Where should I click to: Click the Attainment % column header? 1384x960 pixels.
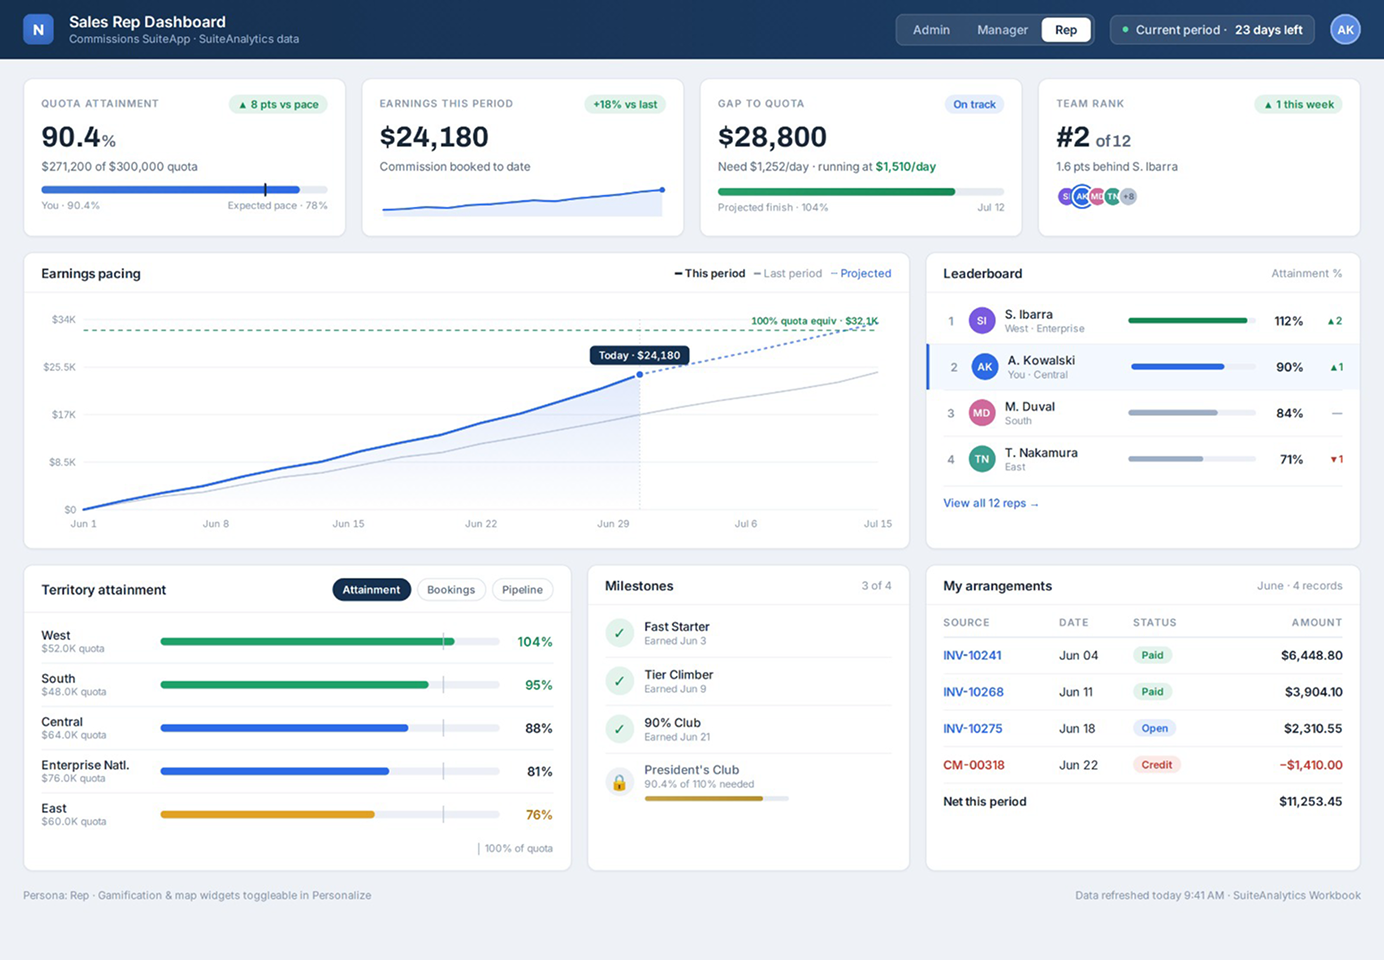coord(1306,274)
